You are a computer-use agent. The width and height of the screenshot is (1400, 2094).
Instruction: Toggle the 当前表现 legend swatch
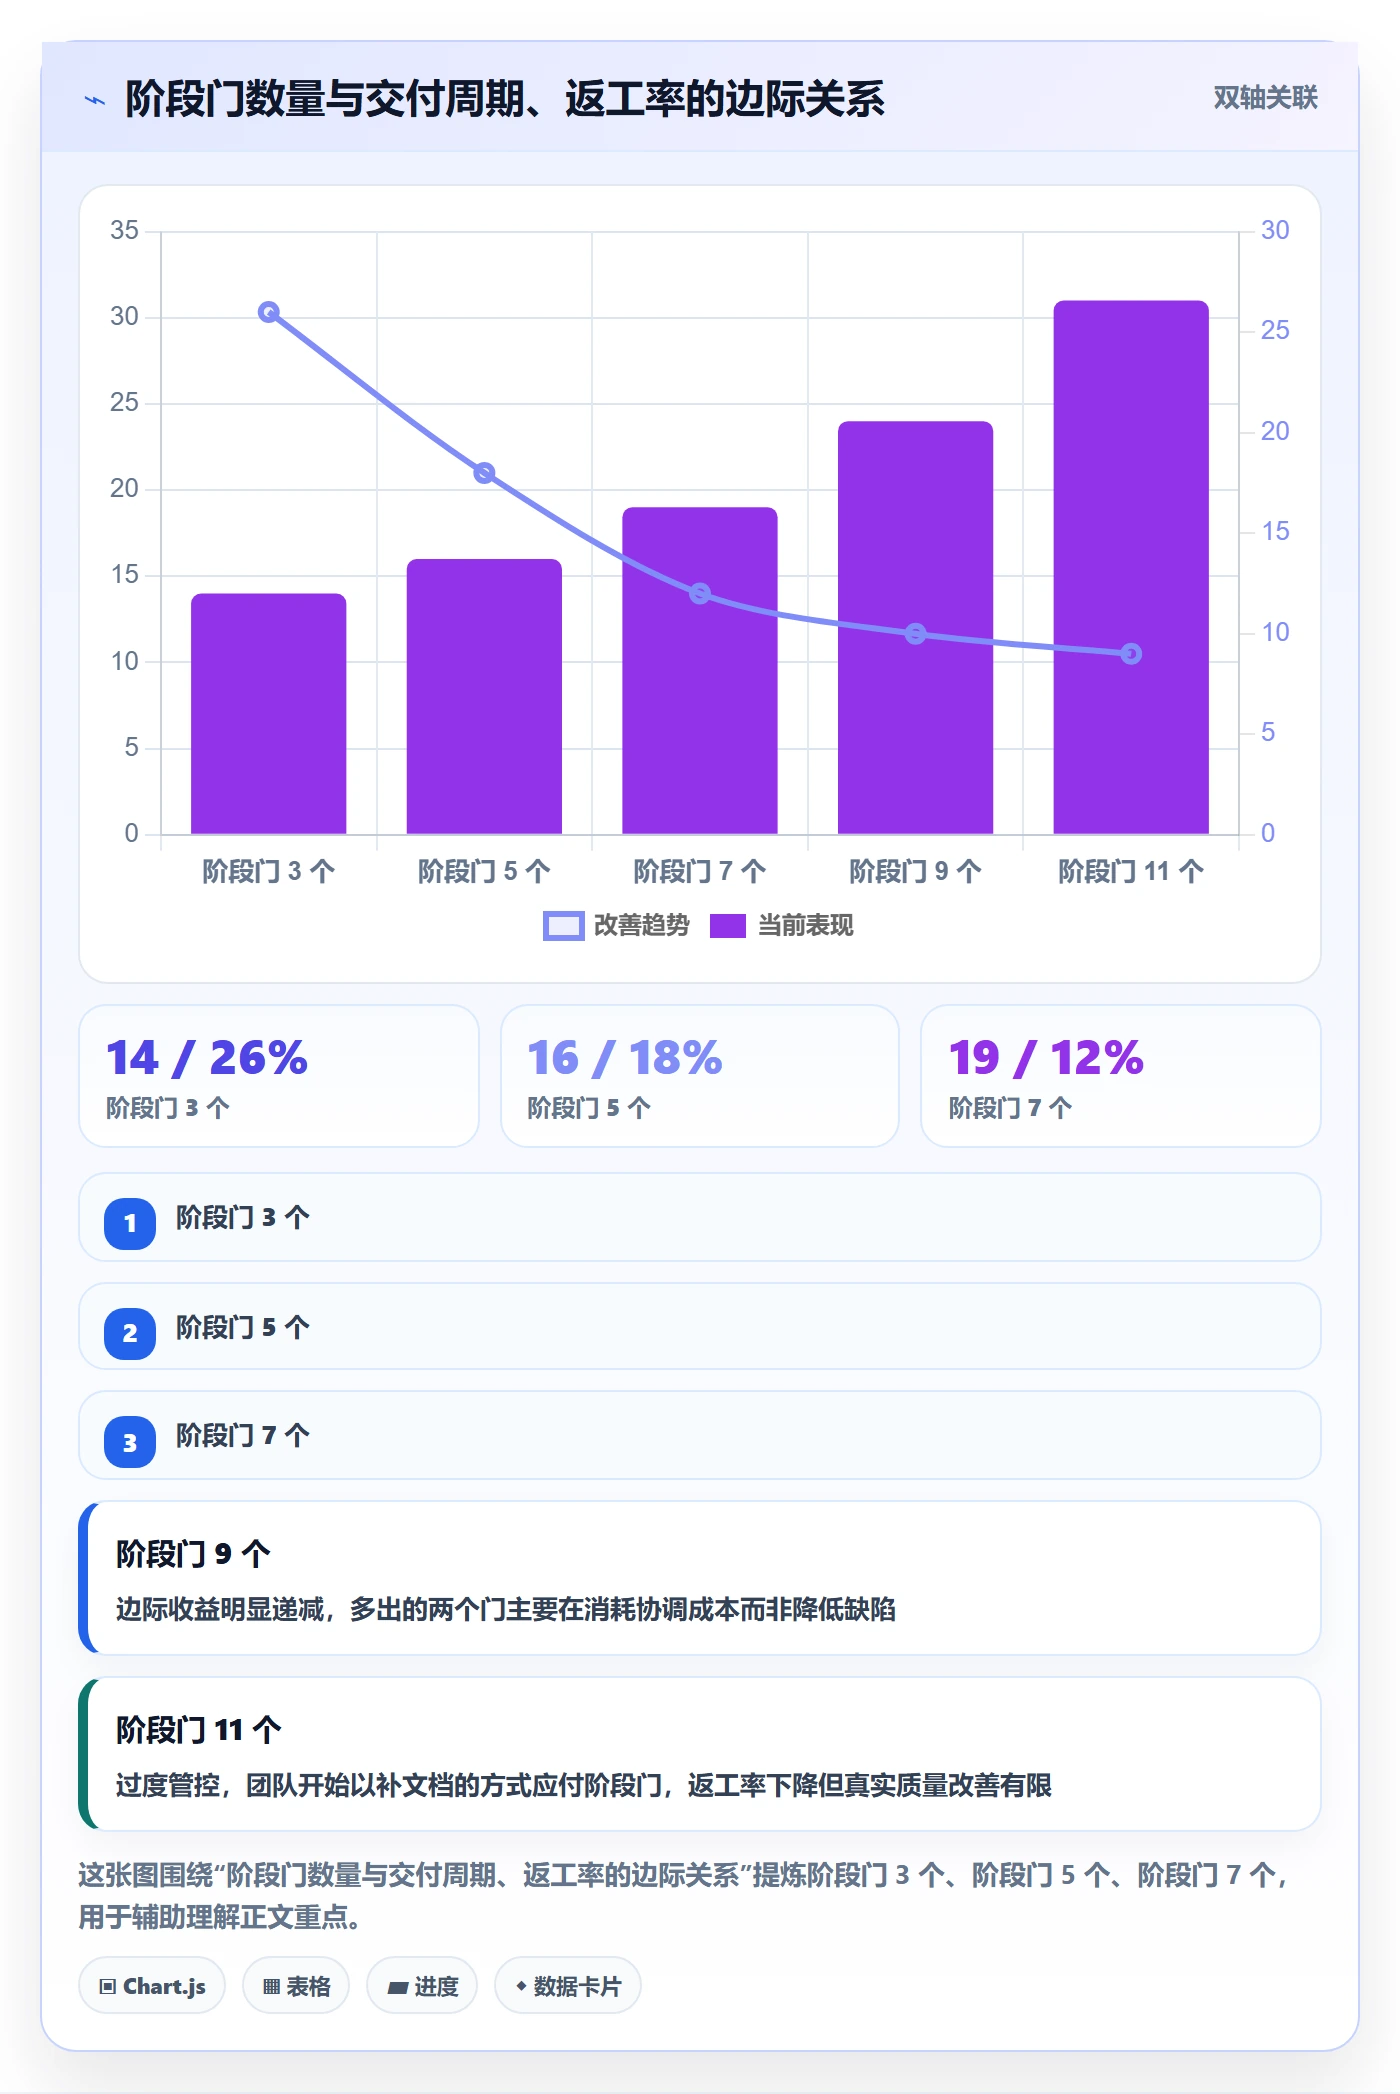[728, 926]
